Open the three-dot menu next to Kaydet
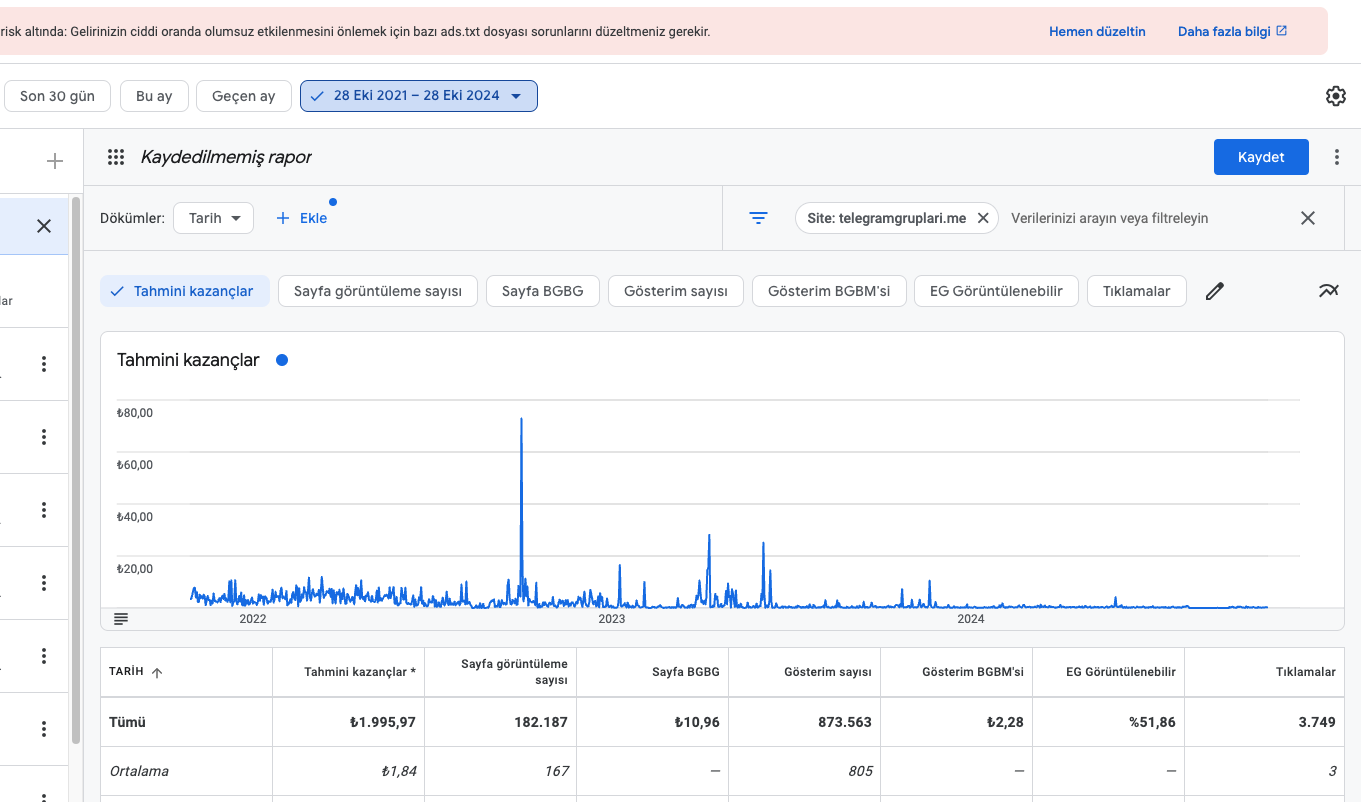The height and width of the screenshot is (802, 1361). pyautogui.click(x=1337, y=157)
